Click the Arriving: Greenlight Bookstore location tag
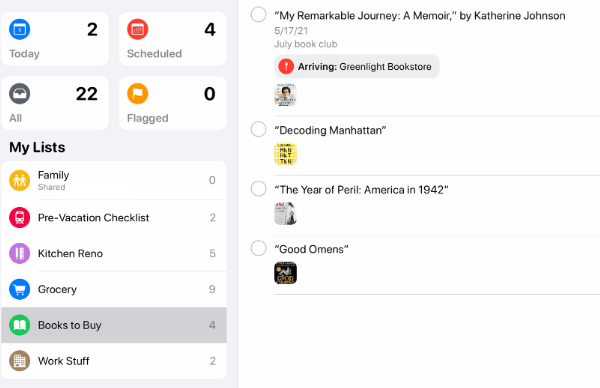The image size is (600, 388). pyautogui.click(x=357, y=67)
